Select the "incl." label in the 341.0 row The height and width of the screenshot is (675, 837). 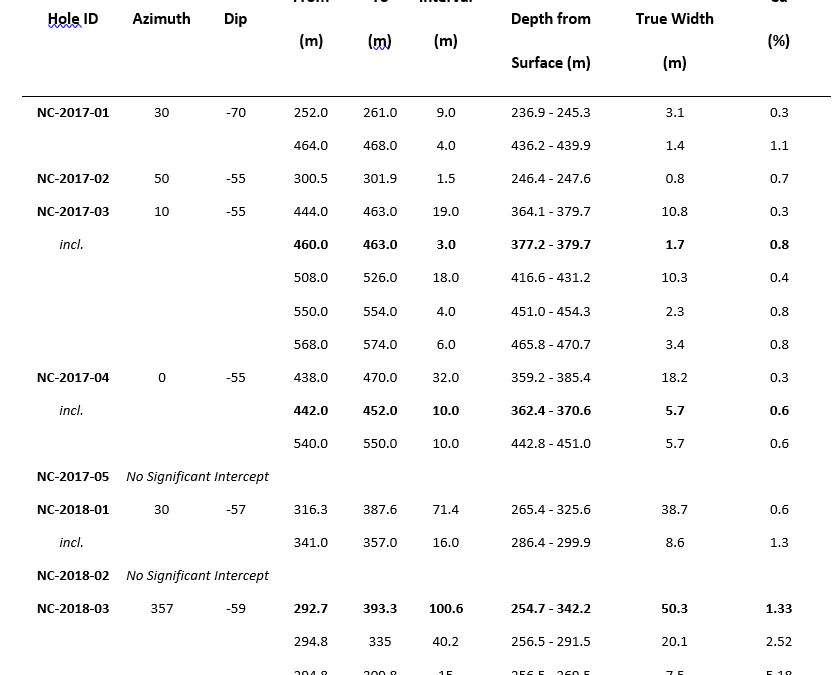(x=72, y=543)
